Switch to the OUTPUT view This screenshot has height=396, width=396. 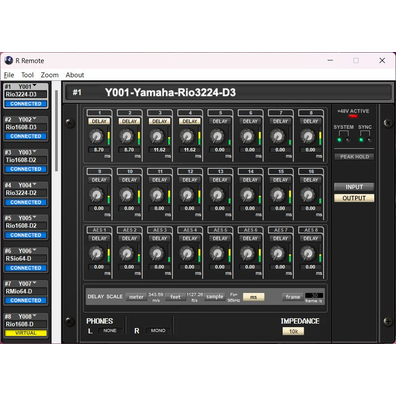(x=354, y=198)
